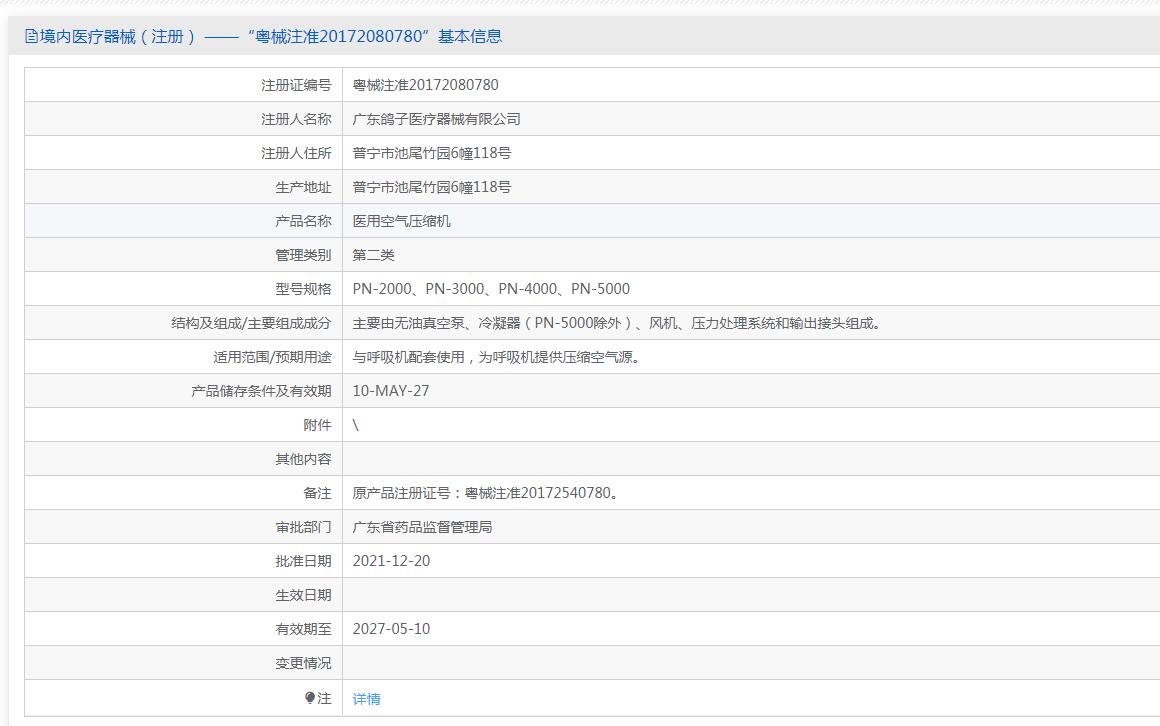
Task: Click the document icon beside the page title
Action: tap(31, 37)
